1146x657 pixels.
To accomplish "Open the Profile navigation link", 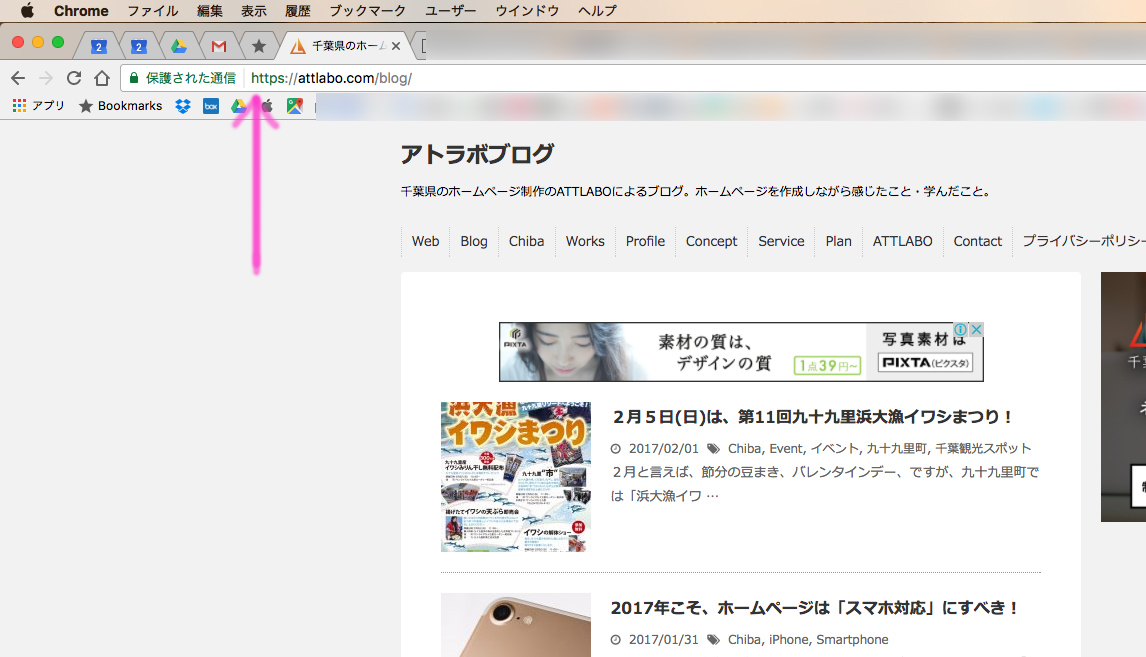I will coord(645,241).
